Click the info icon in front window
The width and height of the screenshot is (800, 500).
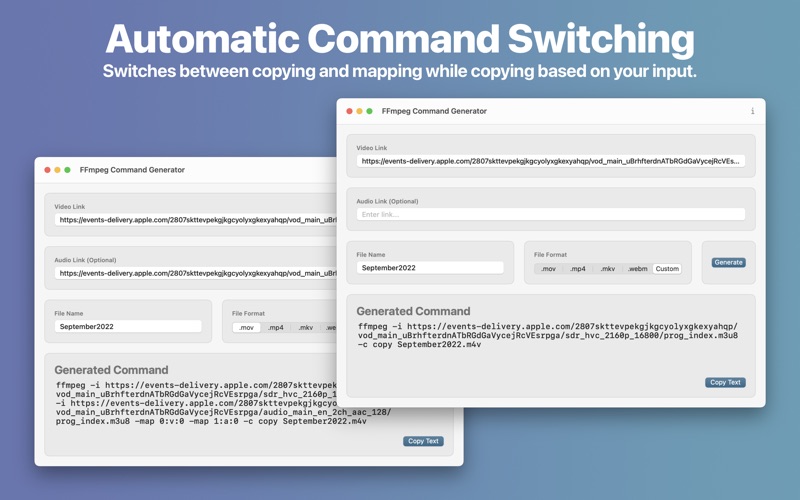[752, 111]
